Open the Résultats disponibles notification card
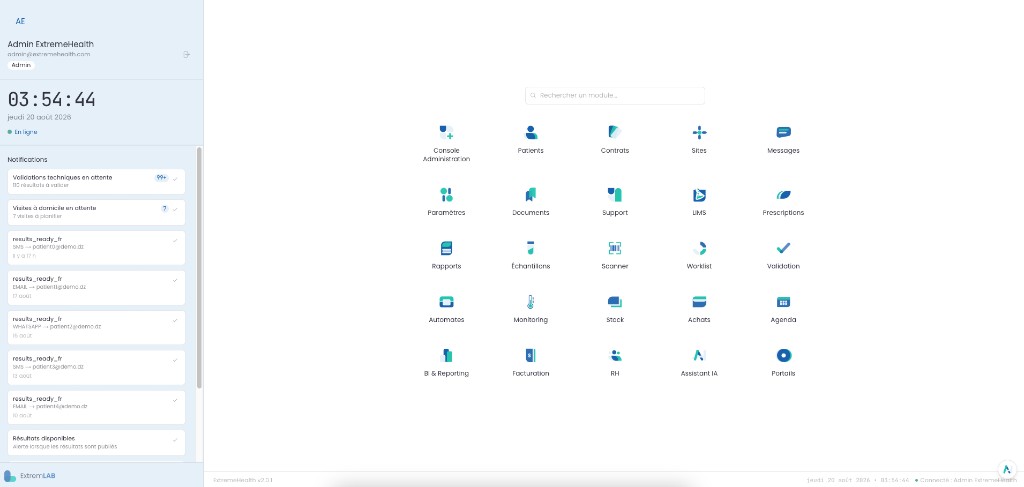This screenshot has height=487, width=1024. coord(97,443)
